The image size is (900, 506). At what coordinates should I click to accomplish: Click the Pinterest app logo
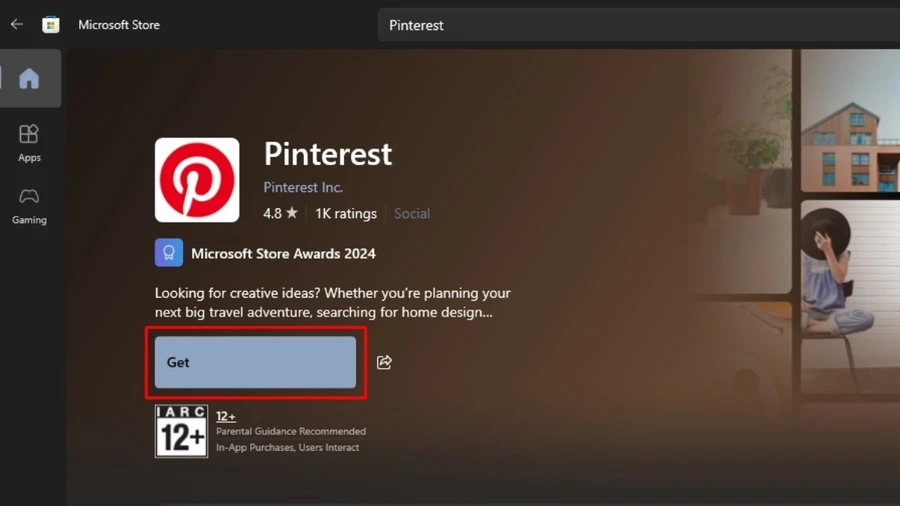(197, 180)
